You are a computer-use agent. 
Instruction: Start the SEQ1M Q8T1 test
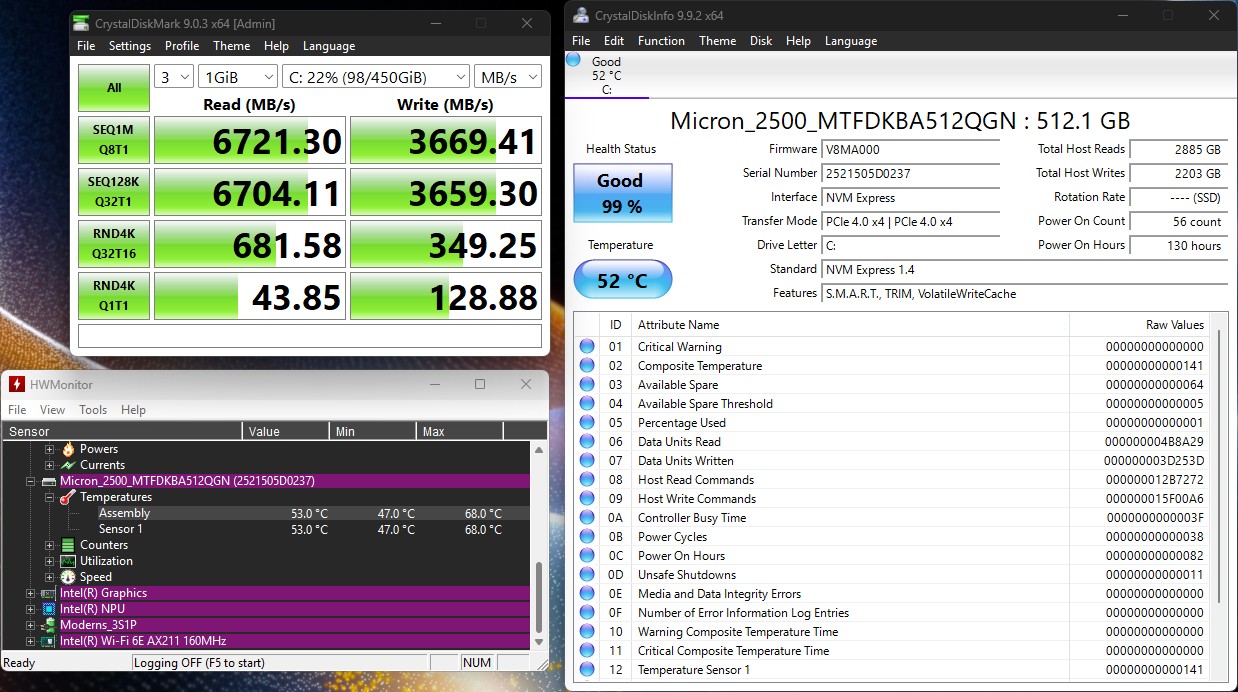(x=114, y=140)
